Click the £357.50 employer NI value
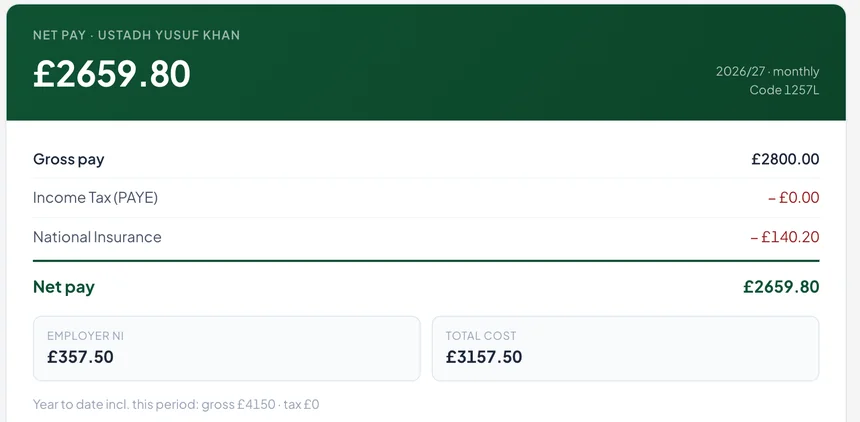The height and width of the screenshot is (422, 860). [x=80, y=357]
